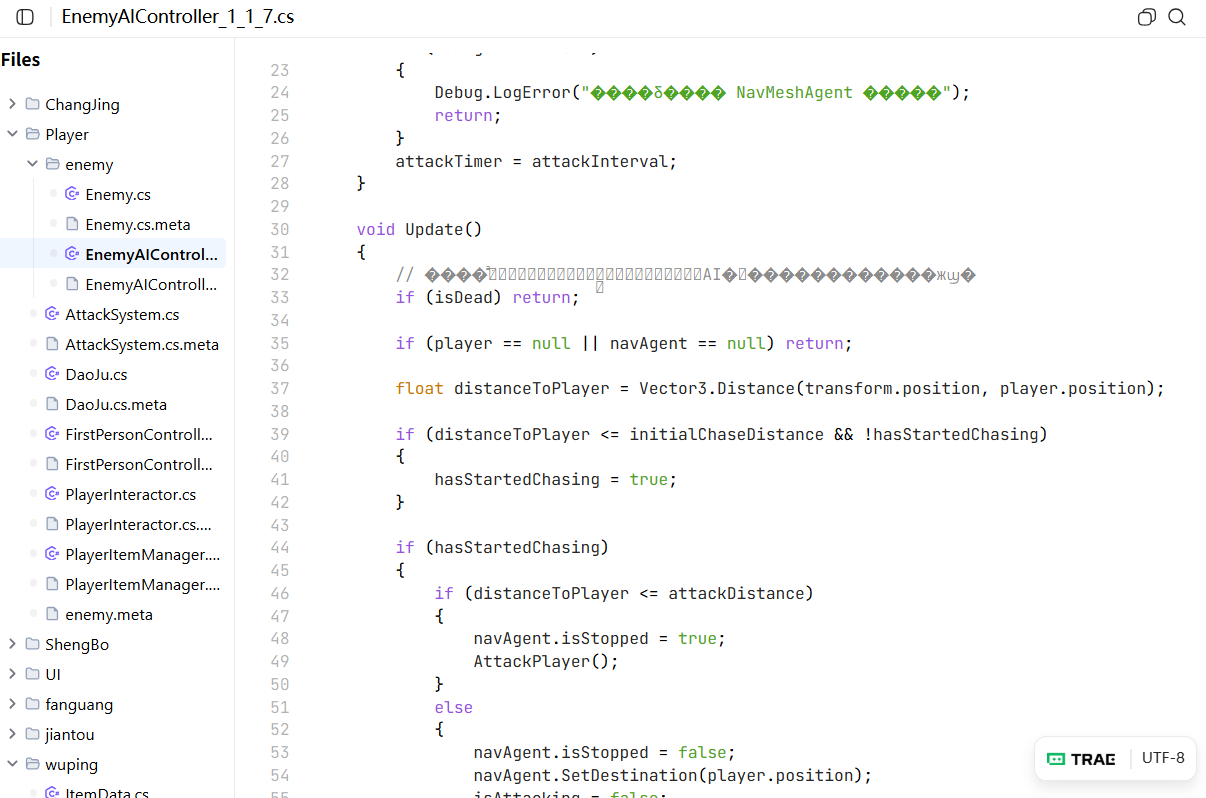Click 'navAgent.SetDestination(player.position);' line
This screenshot has height=798, width=1206.
(x=673, y=775)
